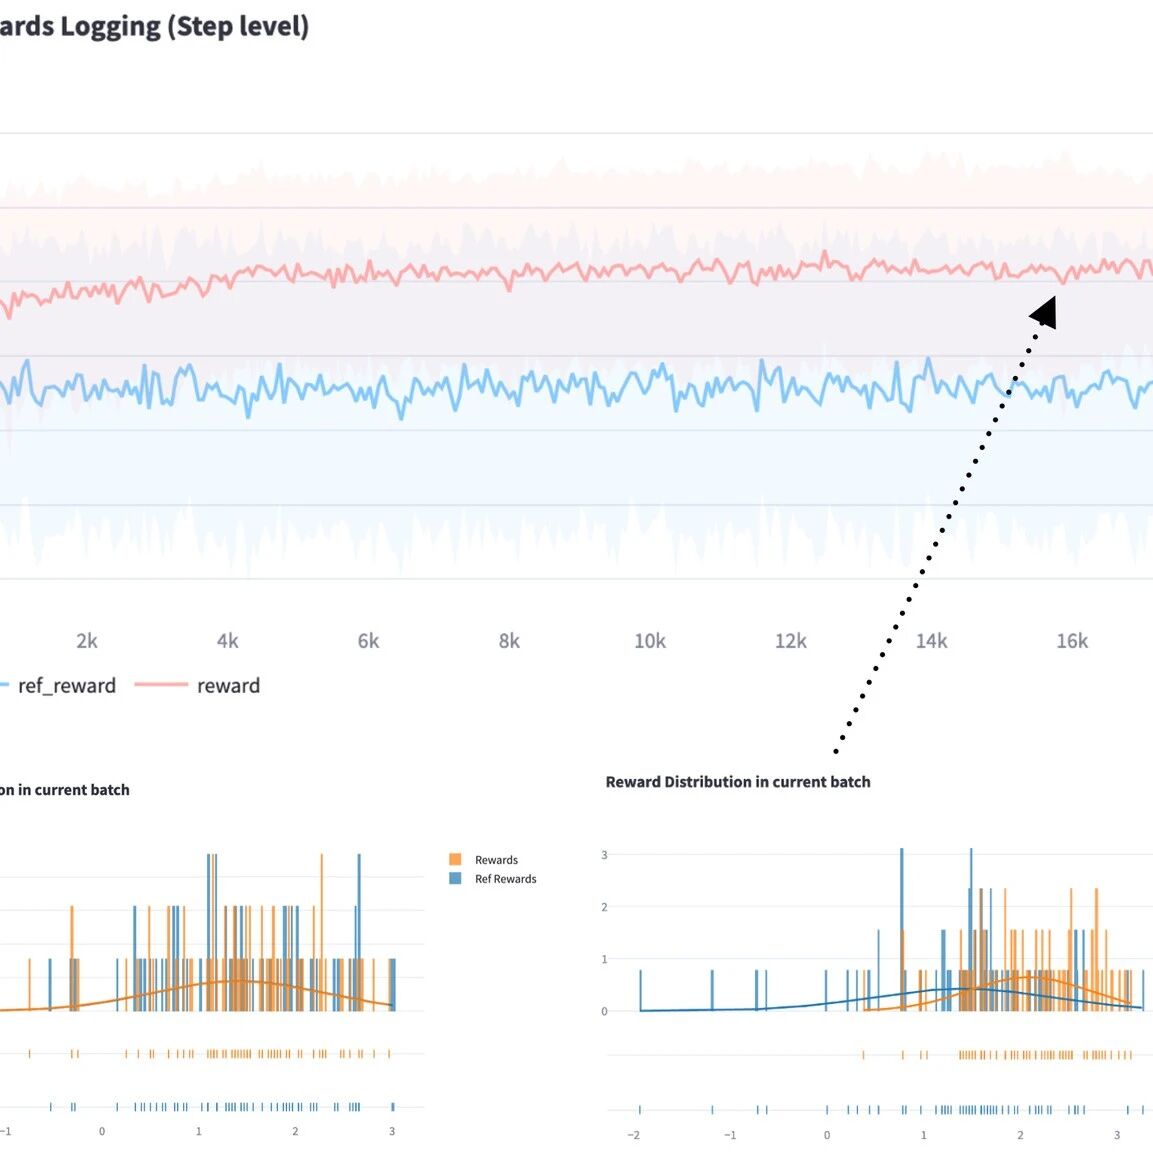Click the orange Rewards legend swatch

click(455, 859)
